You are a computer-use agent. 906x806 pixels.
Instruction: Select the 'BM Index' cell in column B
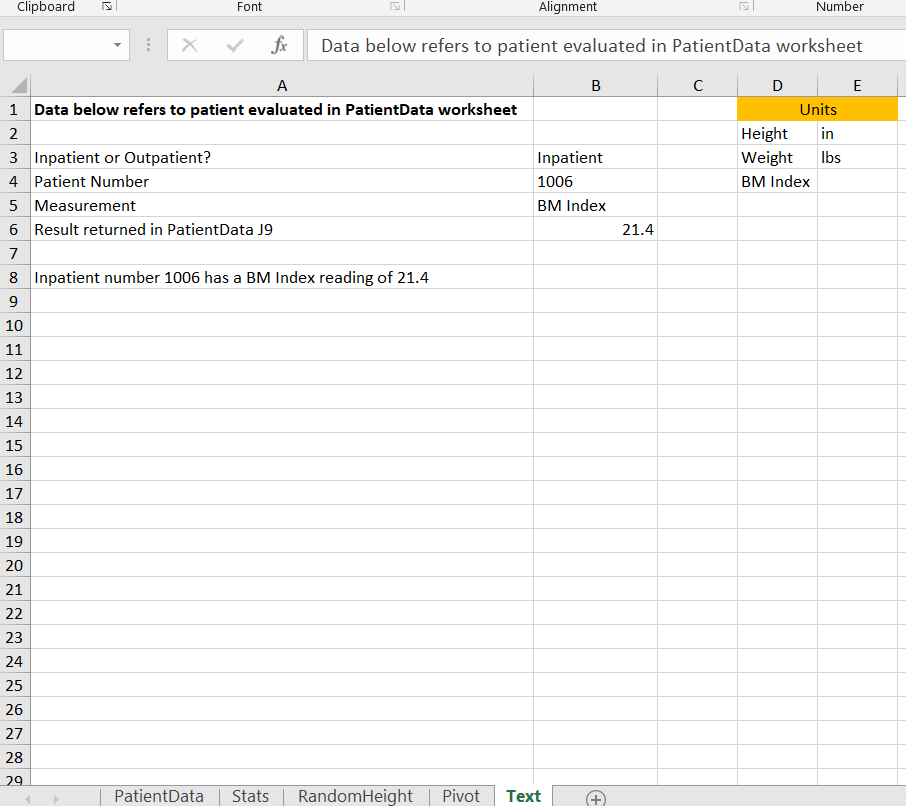[596, 206]
